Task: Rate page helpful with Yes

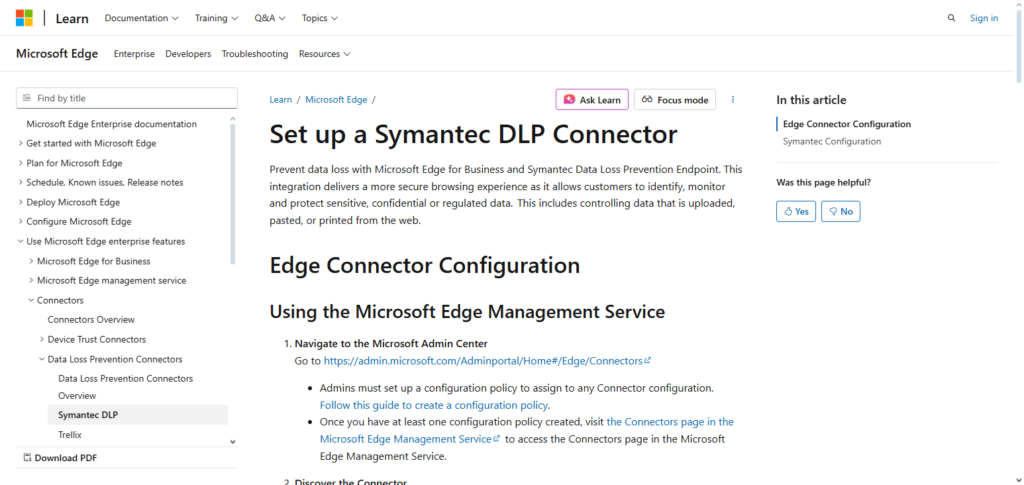Action: pyautogui.click(x=796, y=211)
